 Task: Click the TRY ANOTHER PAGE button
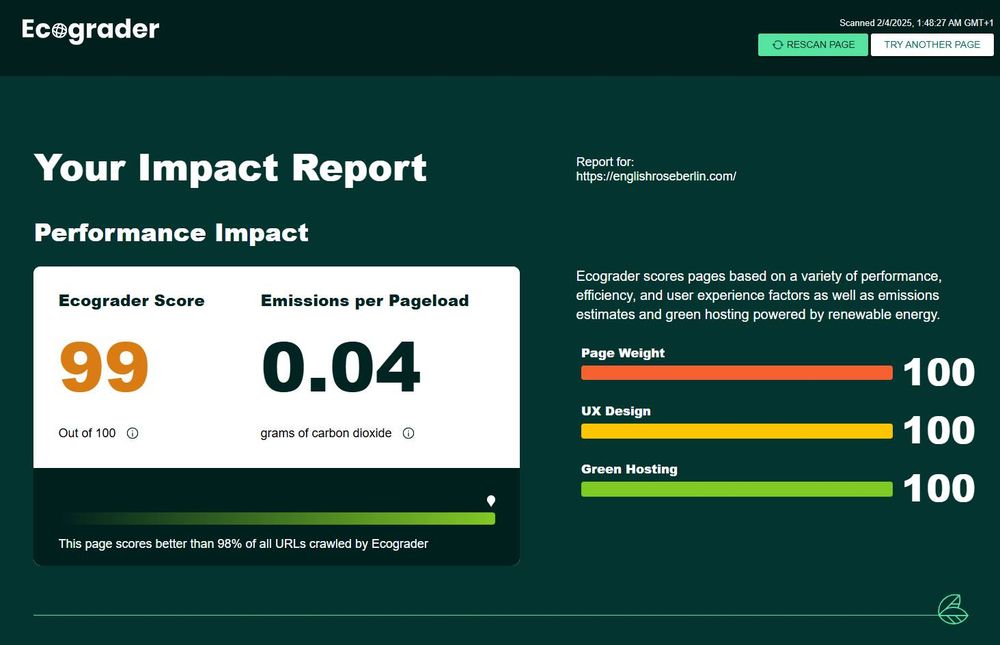(x=931, y=44)
